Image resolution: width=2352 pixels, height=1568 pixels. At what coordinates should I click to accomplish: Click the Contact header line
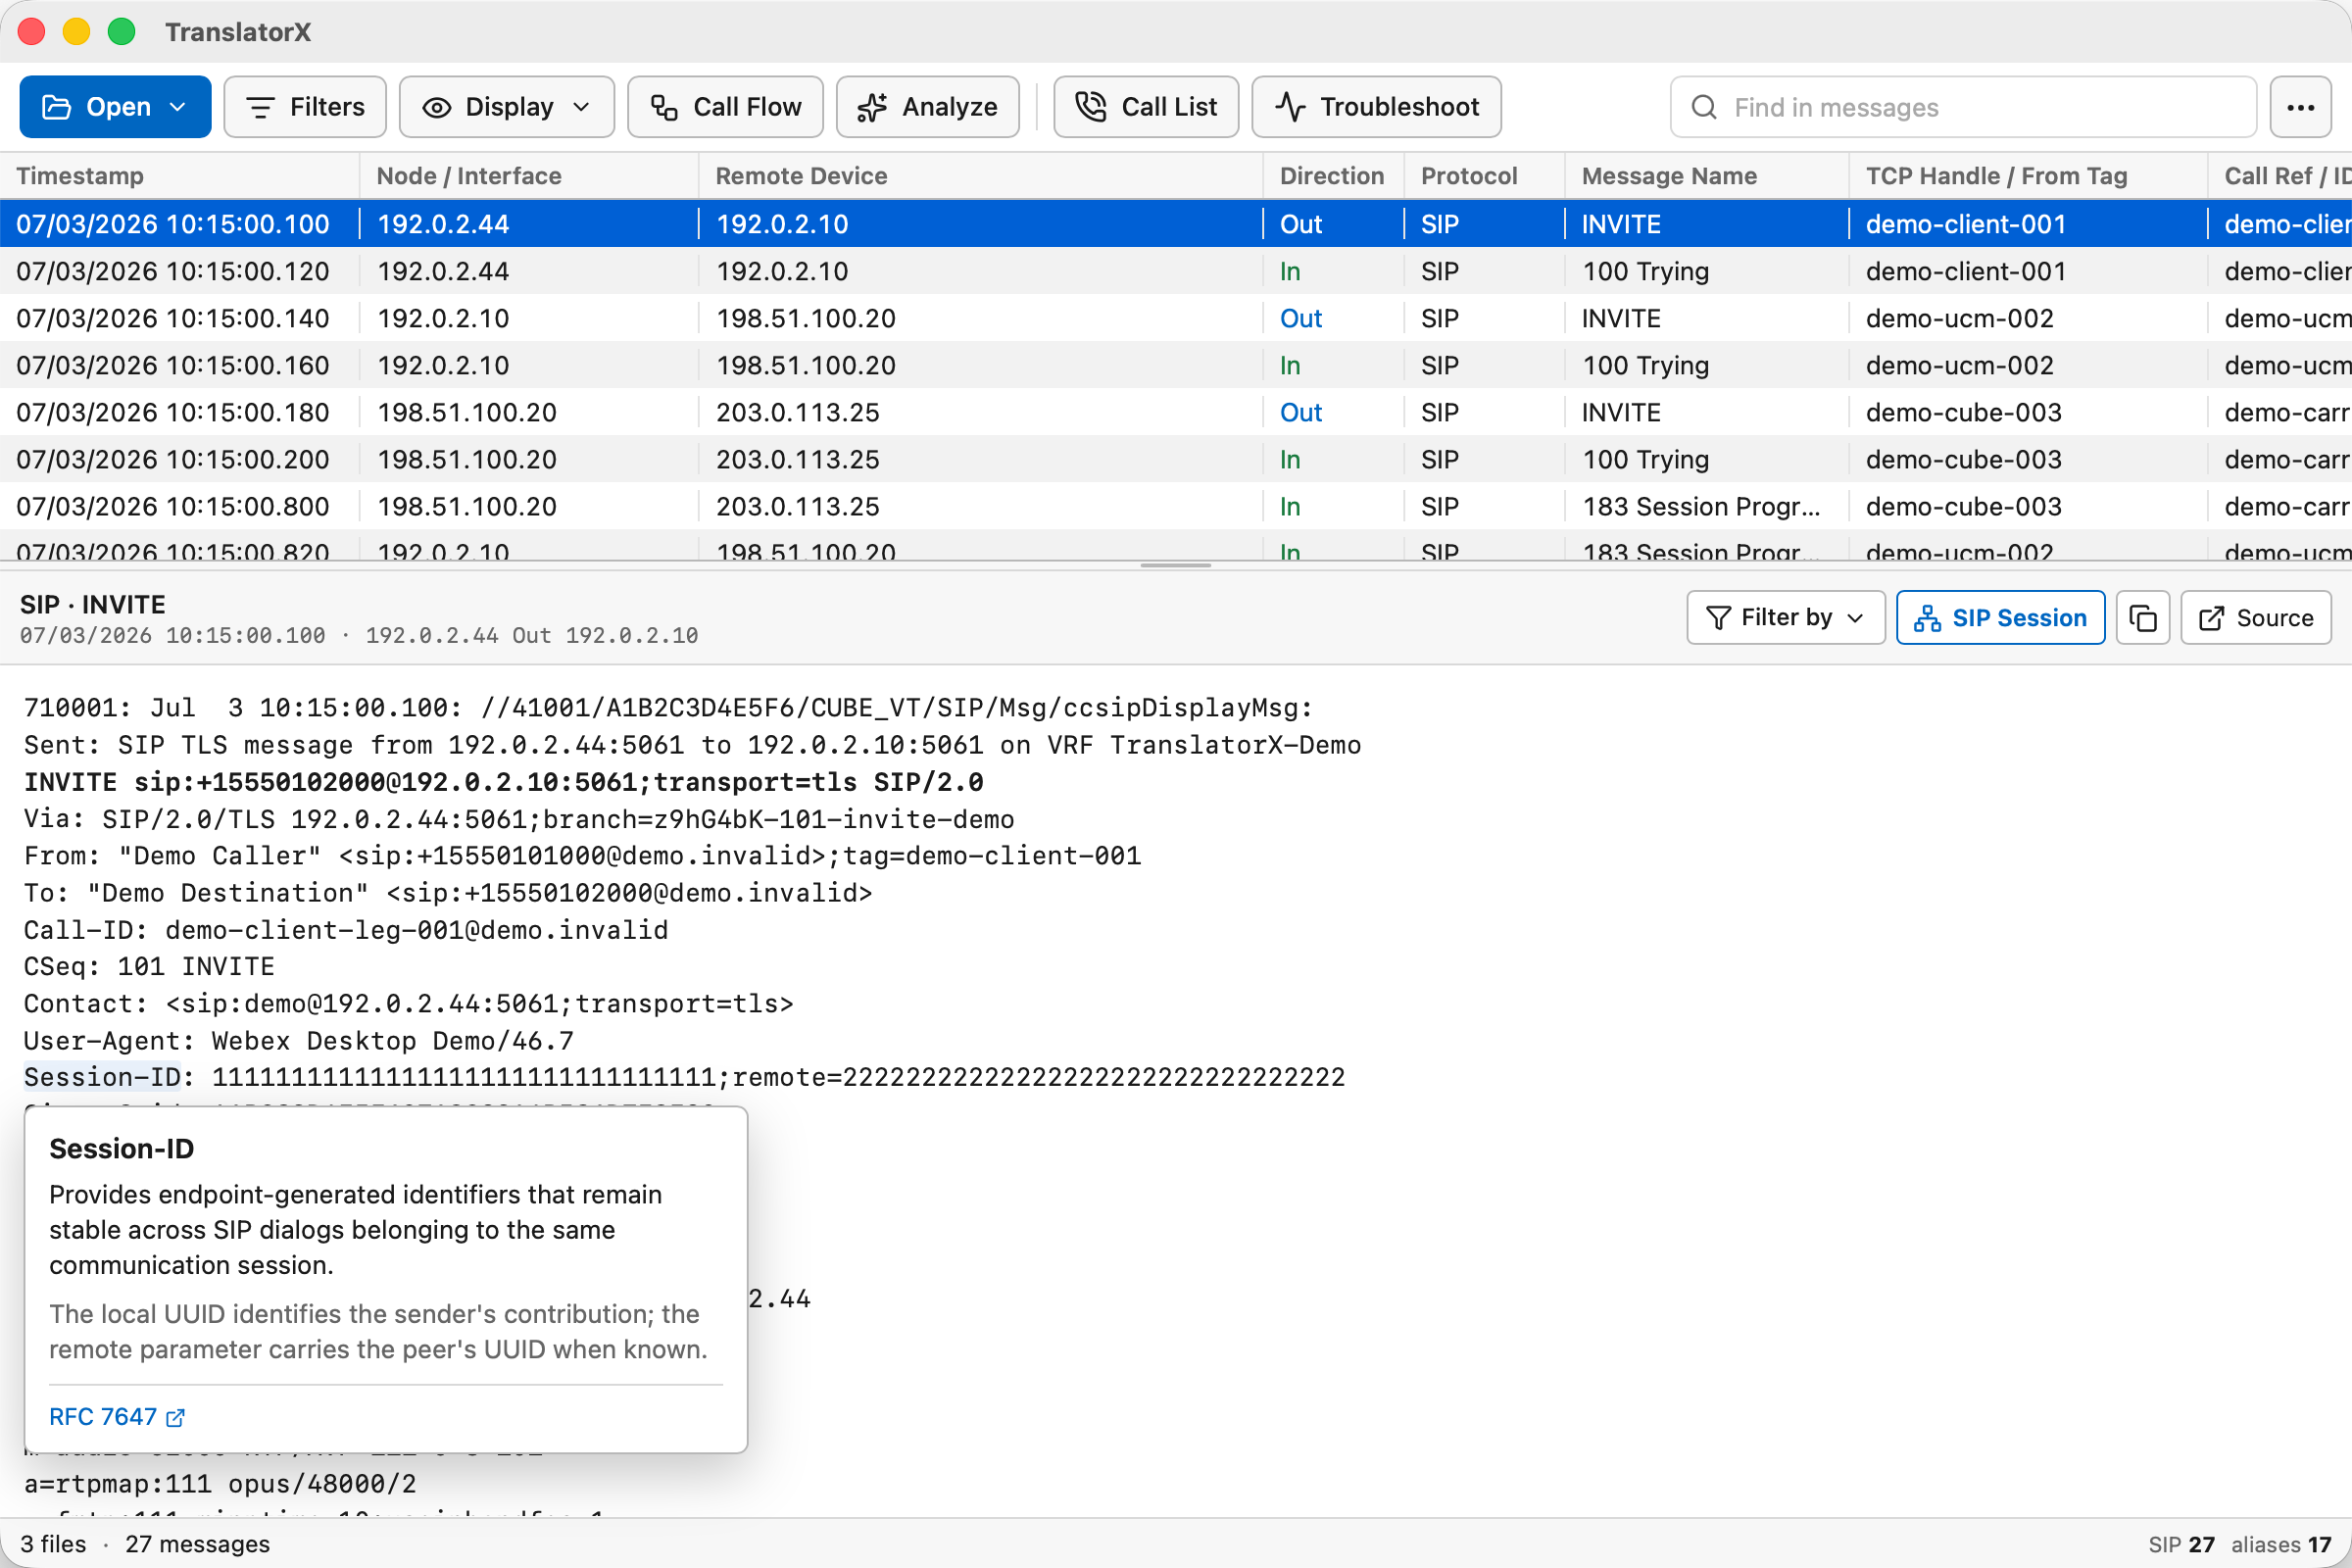(409, 1004)
